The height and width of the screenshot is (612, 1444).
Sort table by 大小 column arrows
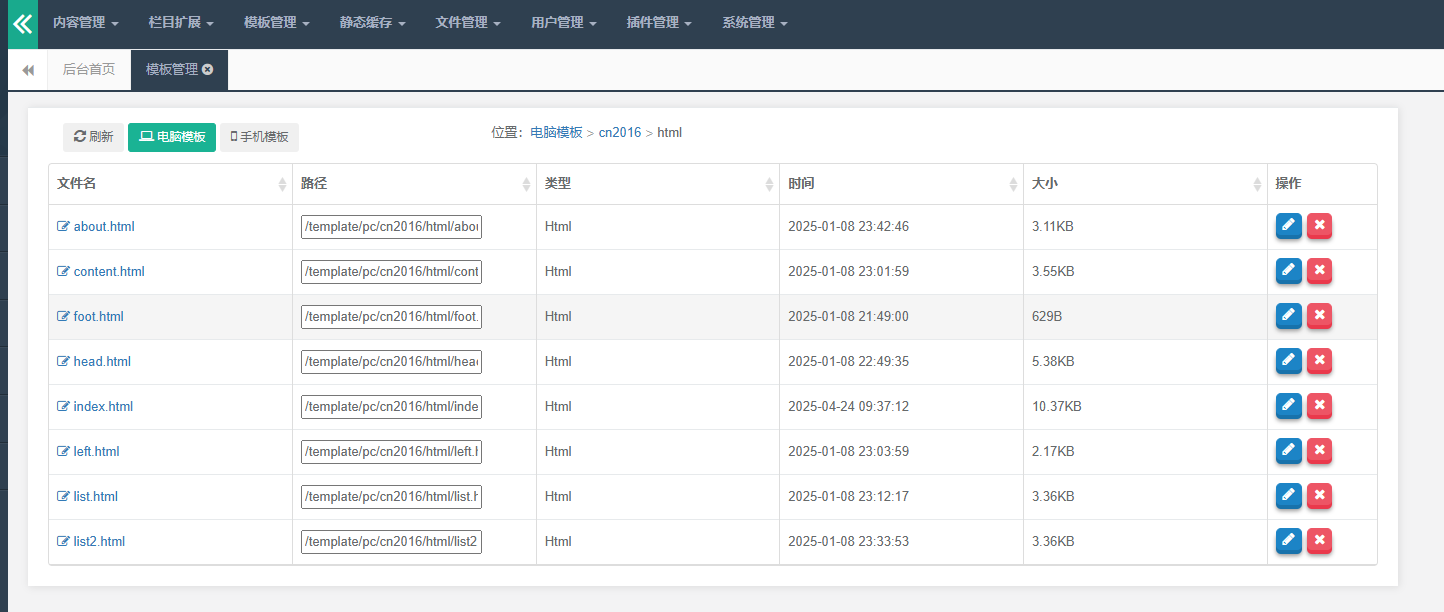pyautogui.click(x=1257, y=184)
